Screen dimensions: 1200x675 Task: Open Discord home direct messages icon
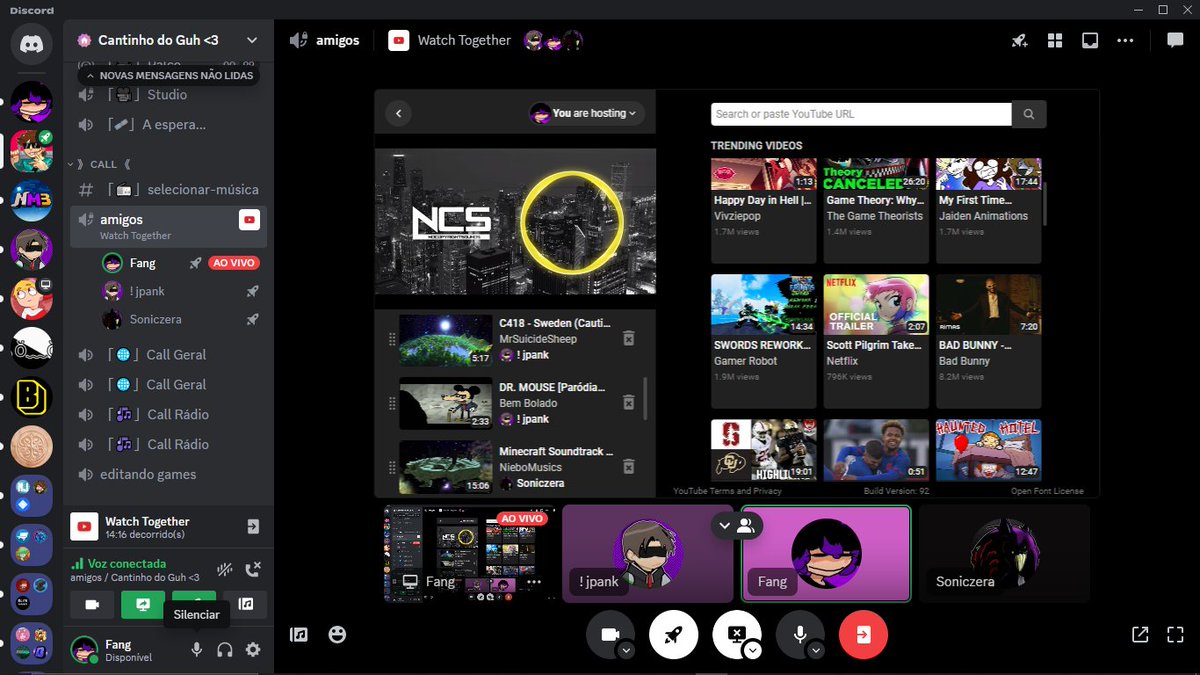[x=32, y=45]
